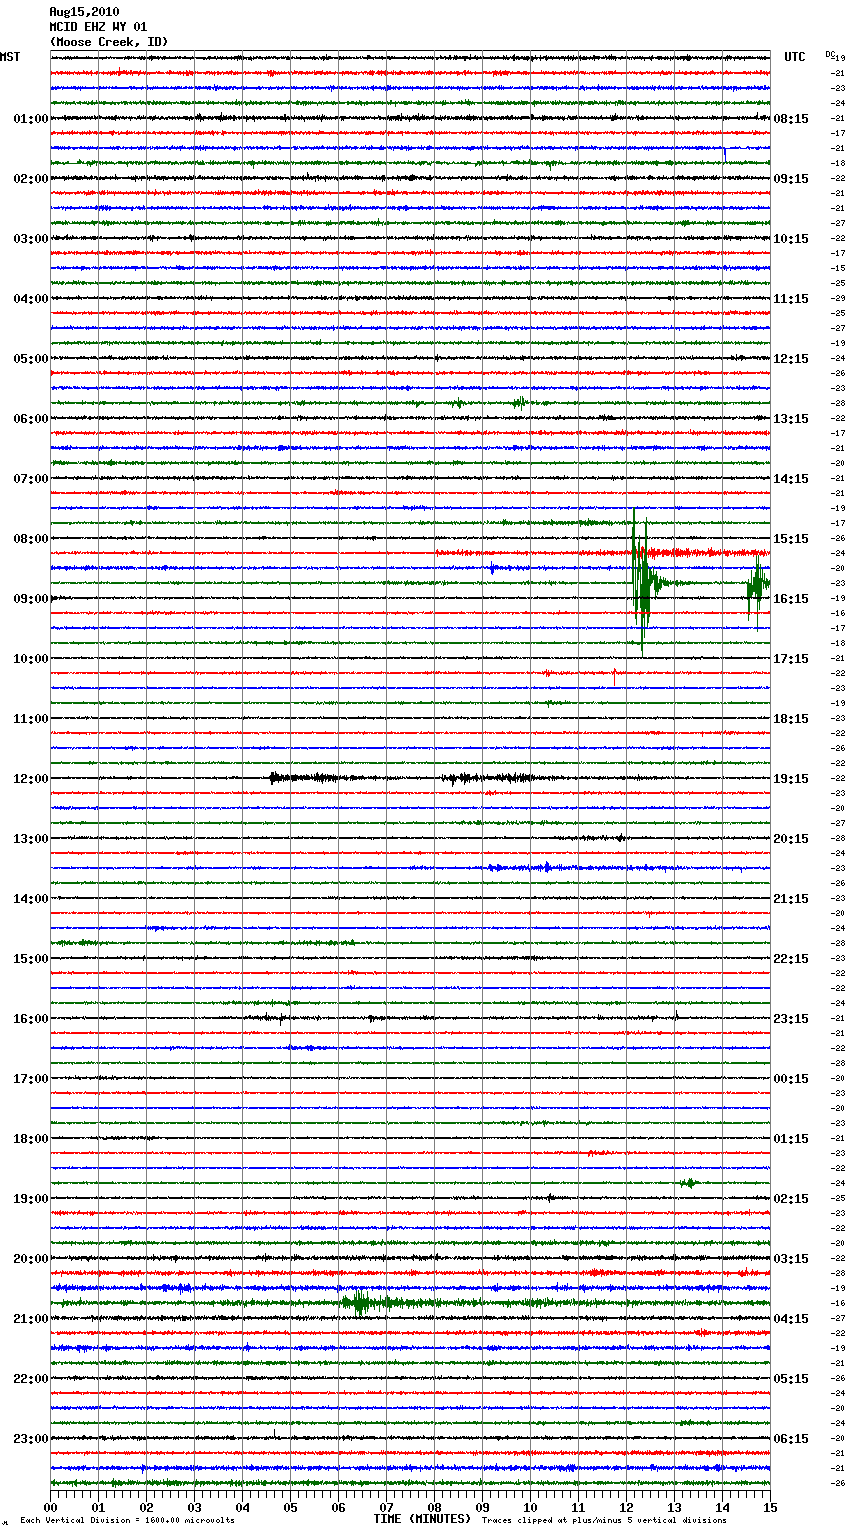850x1534 pixels.
Task: Click the '06:15' UTC time label
Action: tap(791, 1439)
